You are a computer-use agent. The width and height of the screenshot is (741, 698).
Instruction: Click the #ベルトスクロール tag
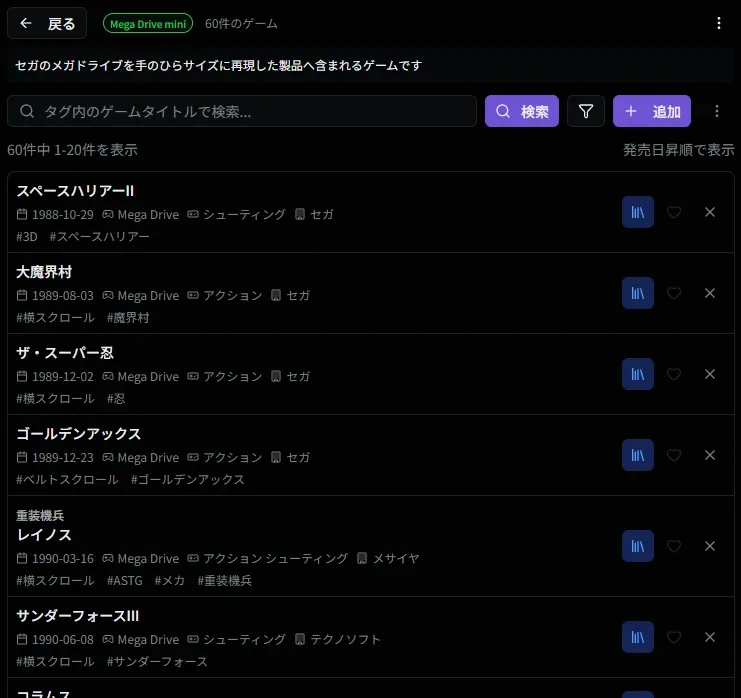[67, 479]
